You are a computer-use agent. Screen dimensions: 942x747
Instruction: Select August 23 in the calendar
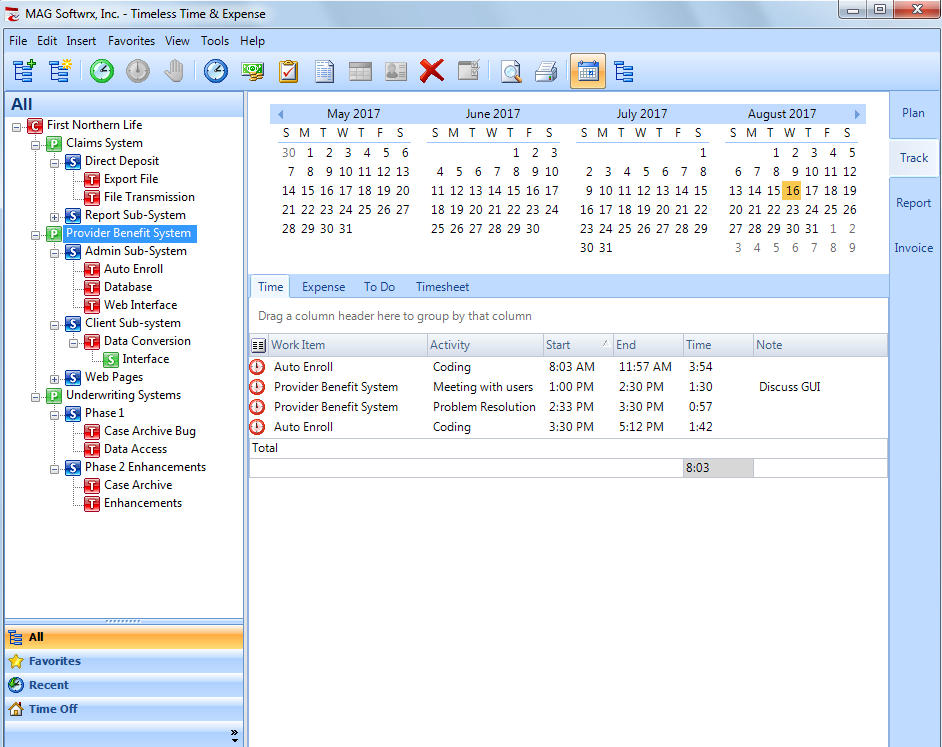pos(792,210)
